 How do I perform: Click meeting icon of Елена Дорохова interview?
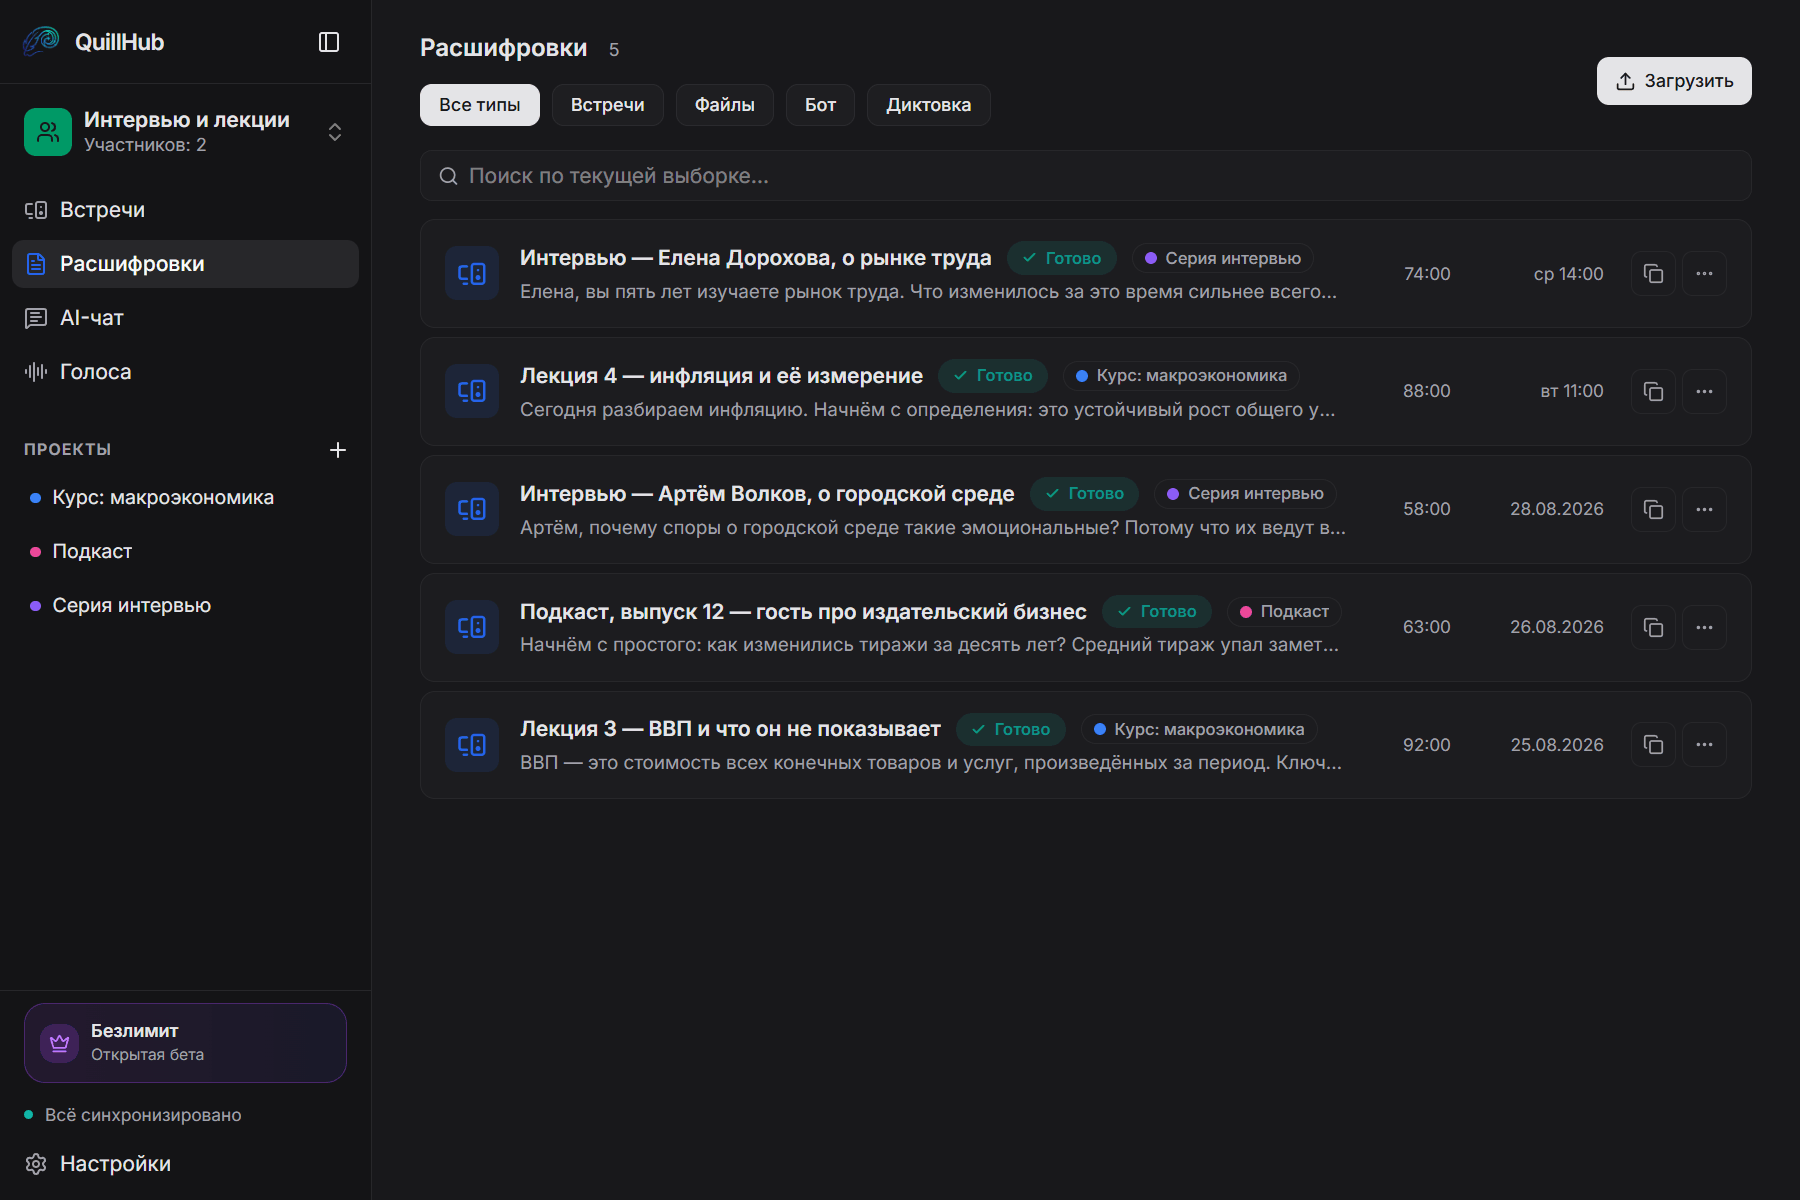(472, 274)
